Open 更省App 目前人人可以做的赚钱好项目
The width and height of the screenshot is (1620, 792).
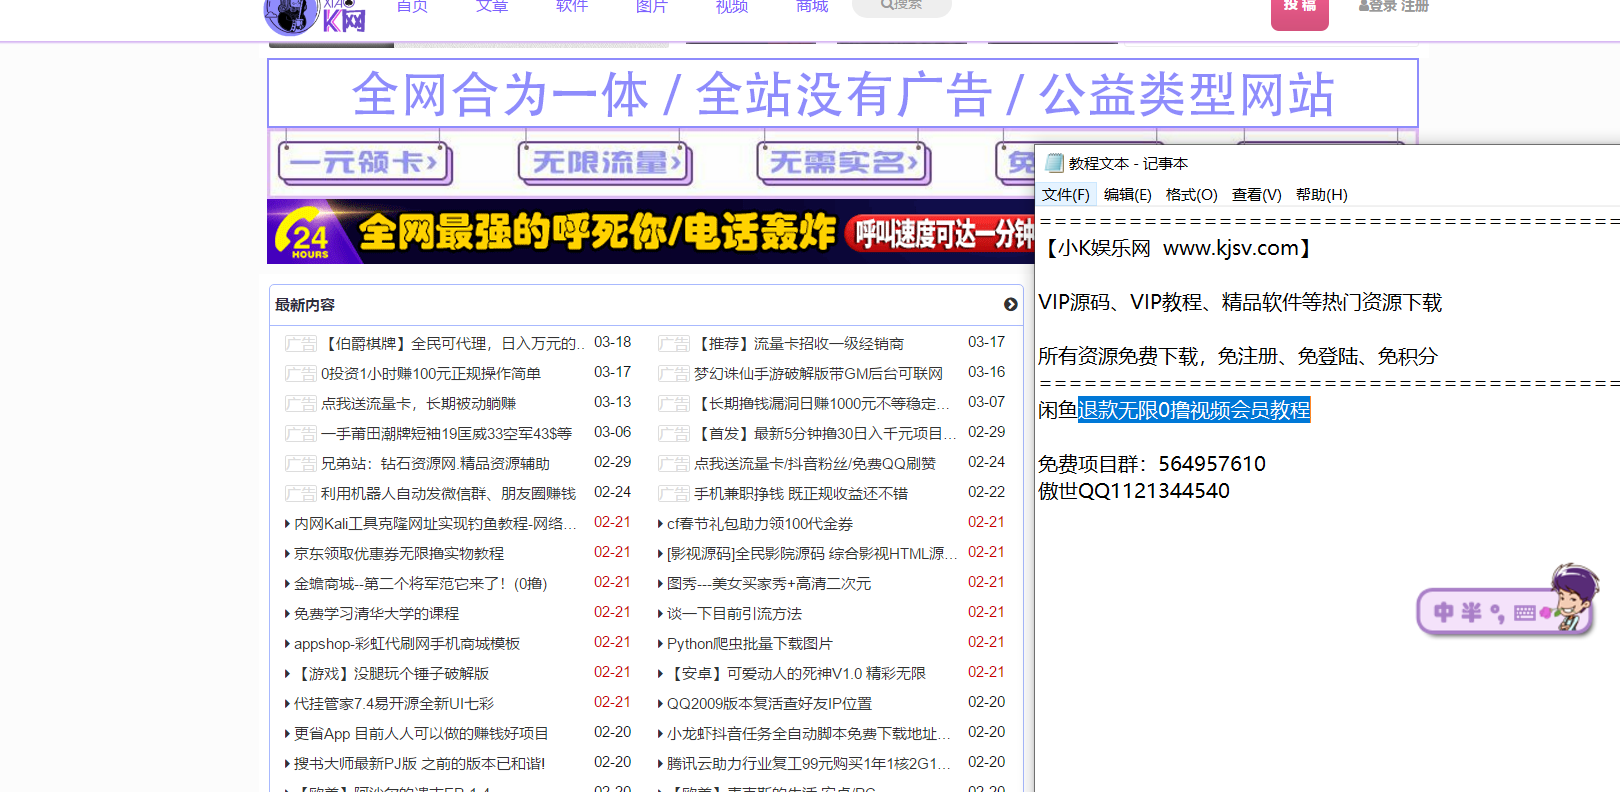pyautogui.click(x=421, y=734)
